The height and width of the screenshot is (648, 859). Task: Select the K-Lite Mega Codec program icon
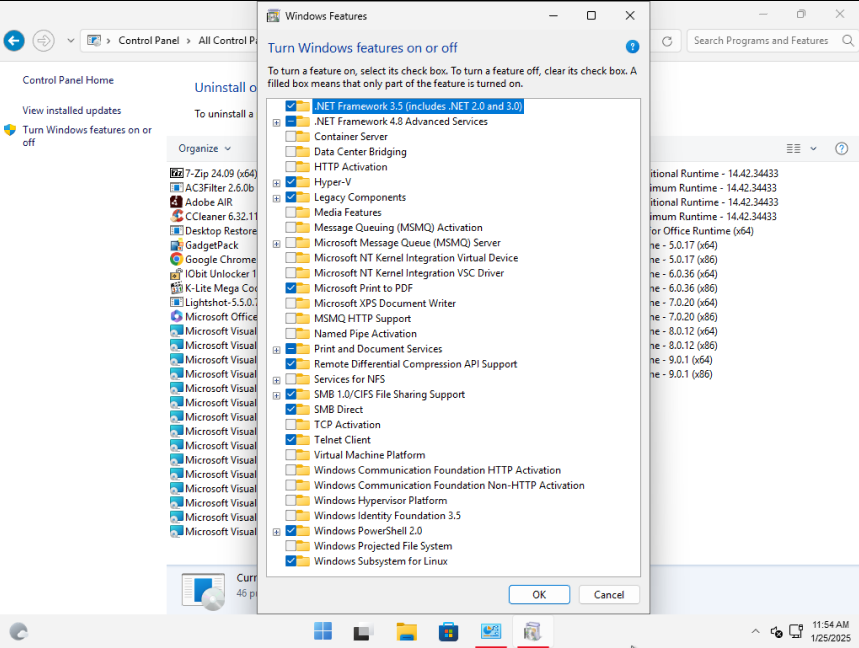click(x=176, y=288)
